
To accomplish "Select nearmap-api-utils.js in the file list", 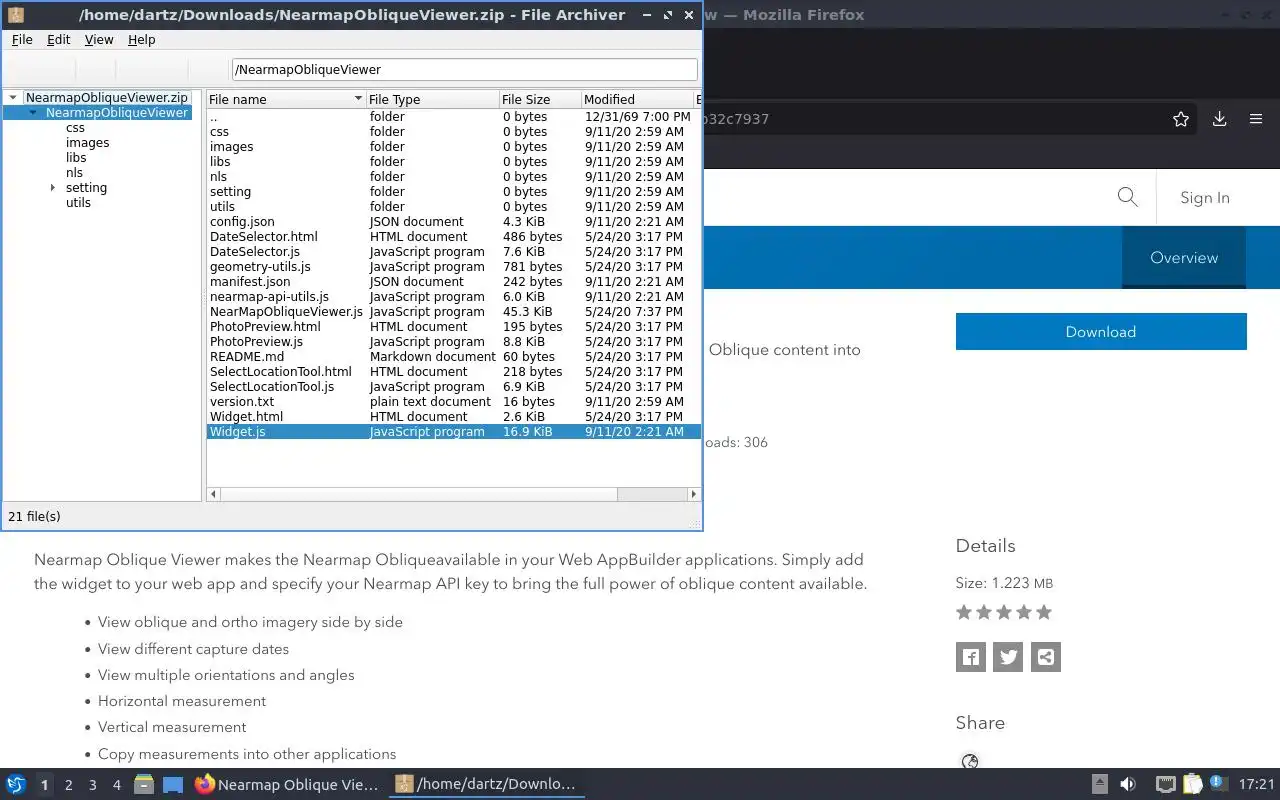I will click(453, 297).
